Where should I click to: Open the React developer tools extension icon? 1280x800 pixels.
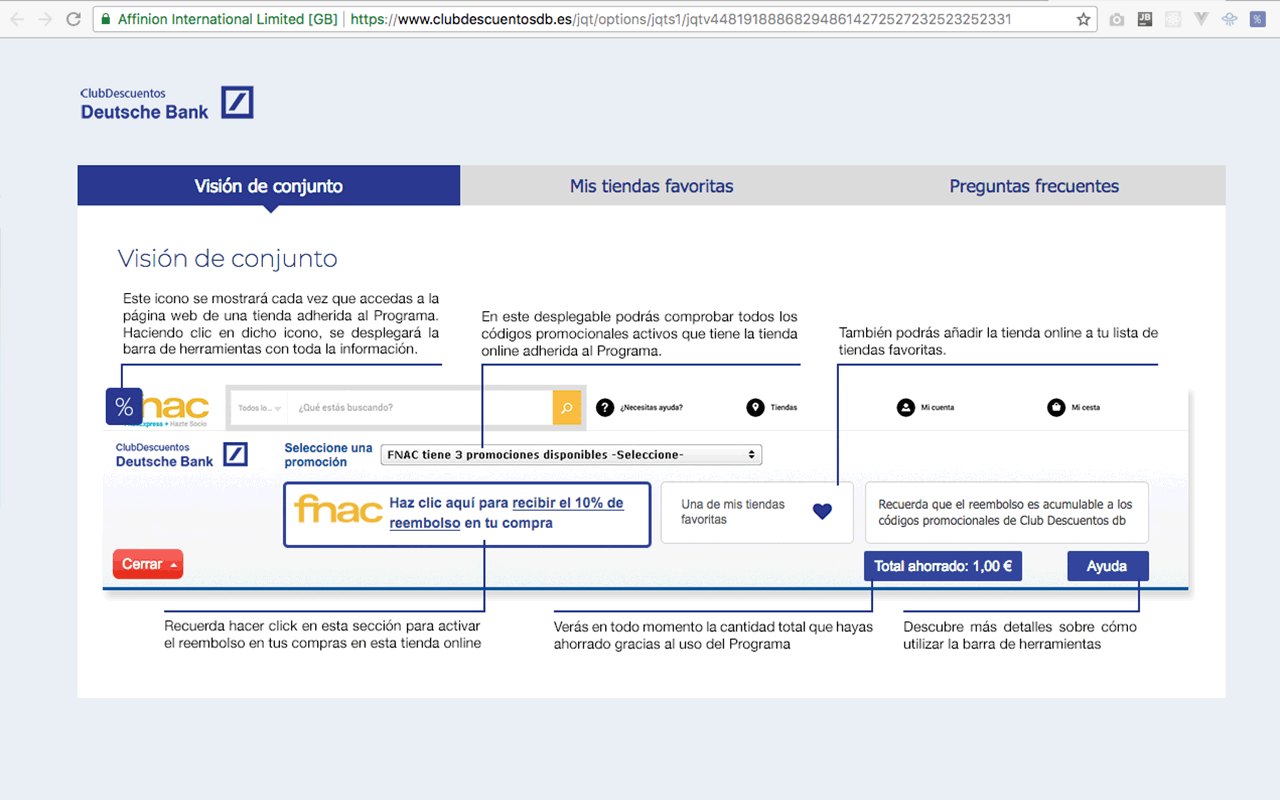[1174, 19]
